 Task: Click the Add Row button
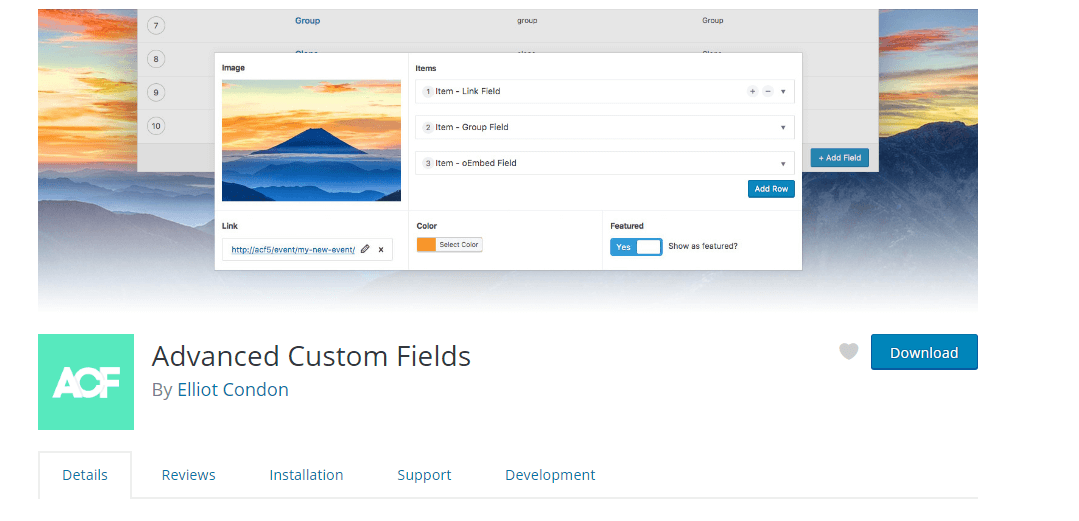pos(771,189)
